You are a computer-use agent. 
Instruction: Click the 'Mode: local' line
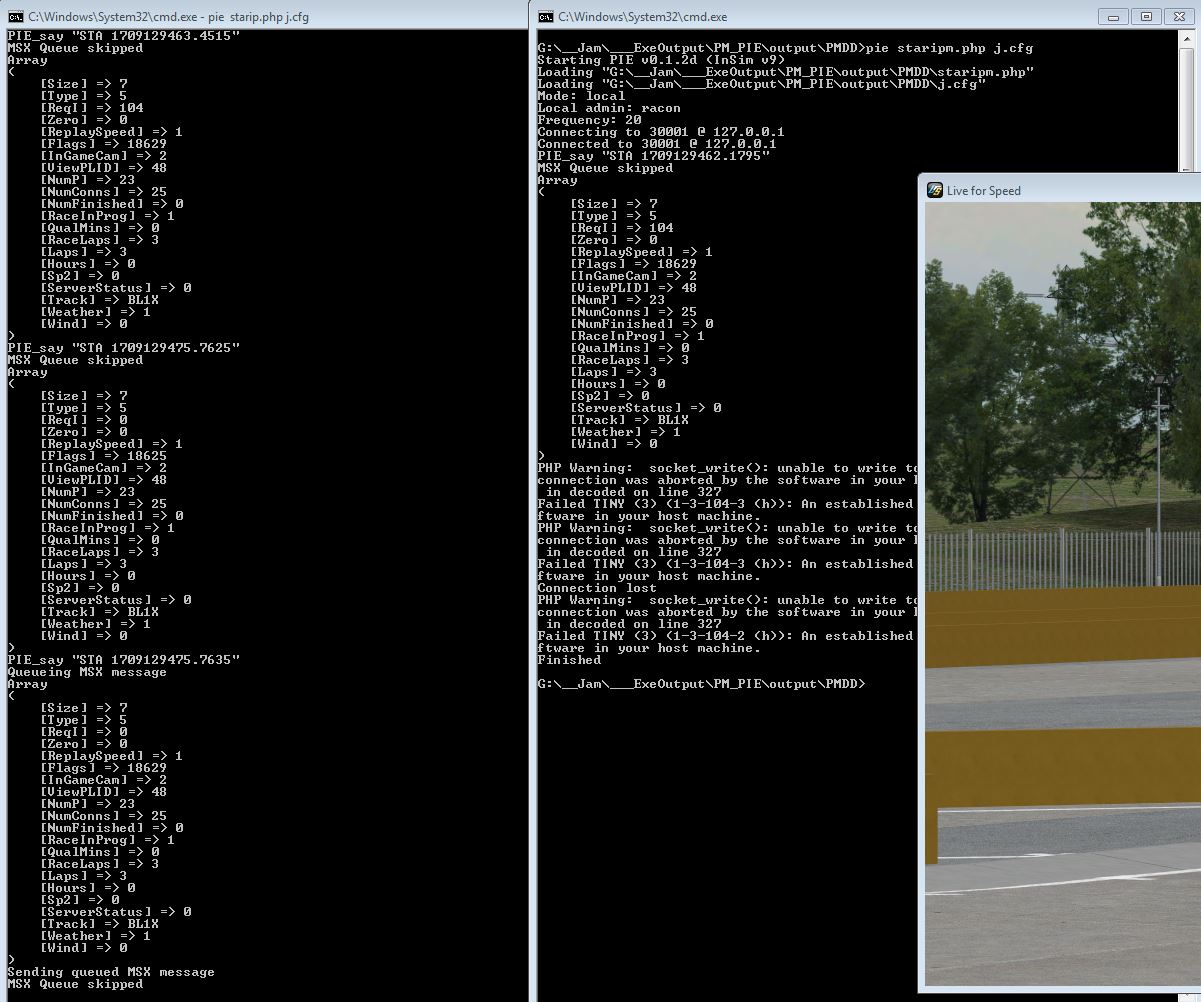click(581, 96)
